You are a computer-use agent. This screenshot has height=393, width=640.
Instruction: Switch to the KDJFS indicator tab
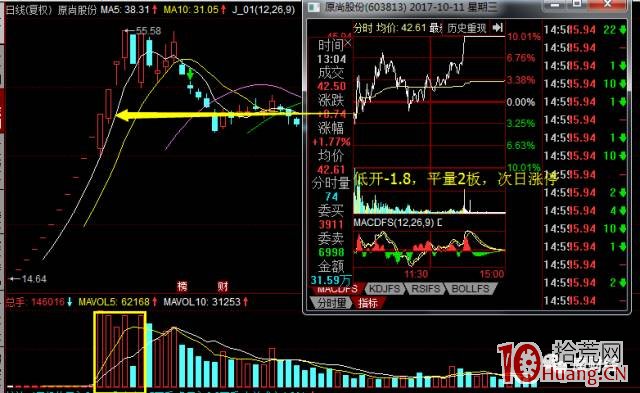pos(384,289)
